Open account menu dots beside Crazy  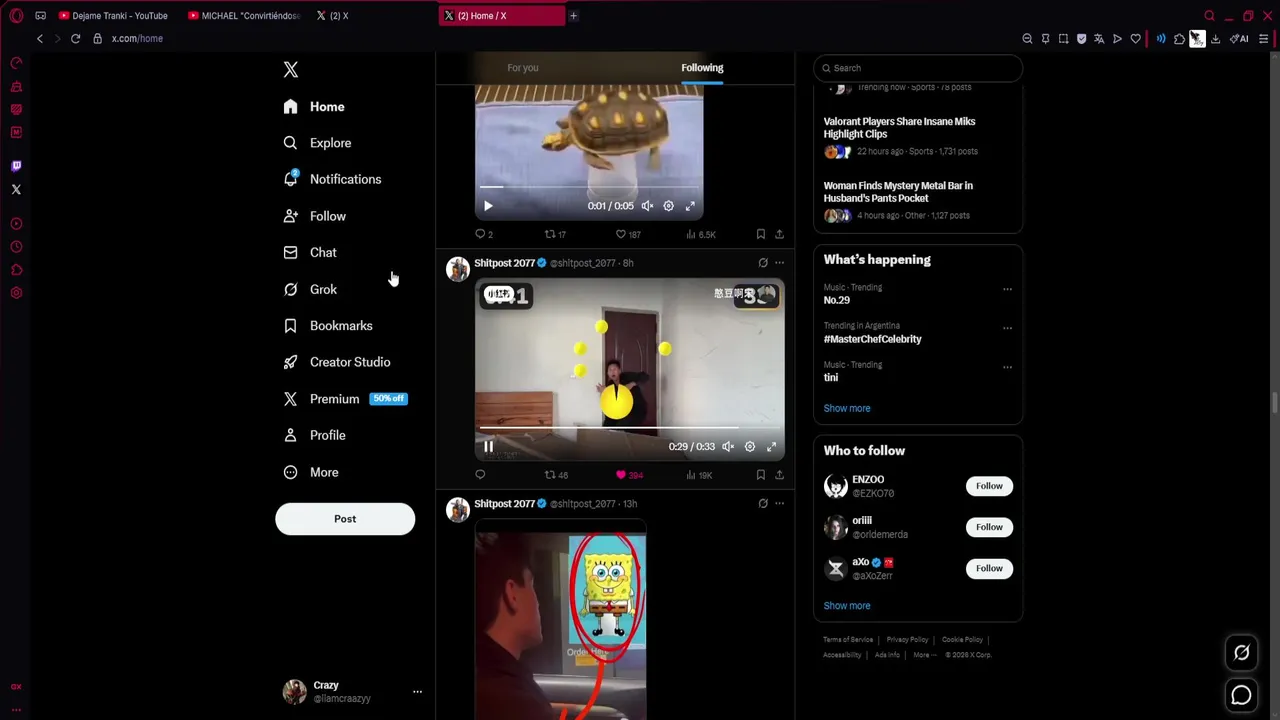417,692
